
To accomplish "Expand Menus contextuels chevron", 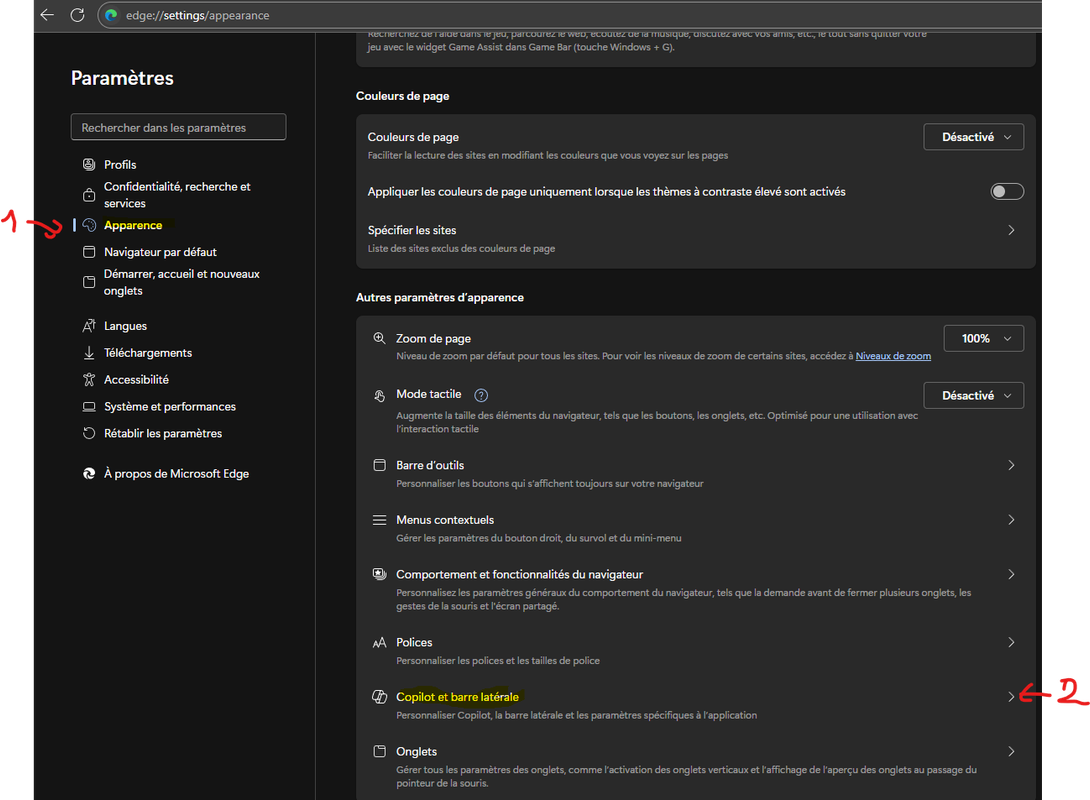I will click(x=1011, y=520).
